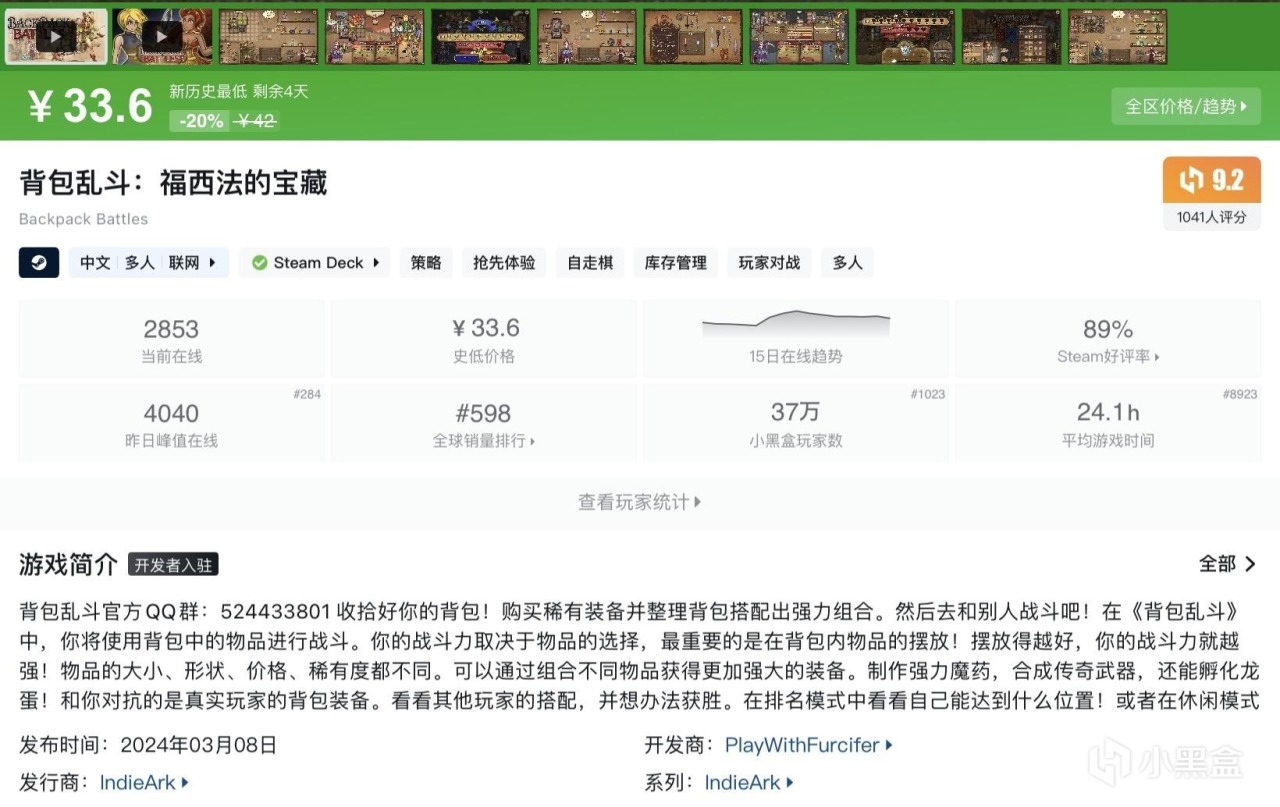Open the Steam platform icon
Screen dimensions: 1280x807
(39, 263)
